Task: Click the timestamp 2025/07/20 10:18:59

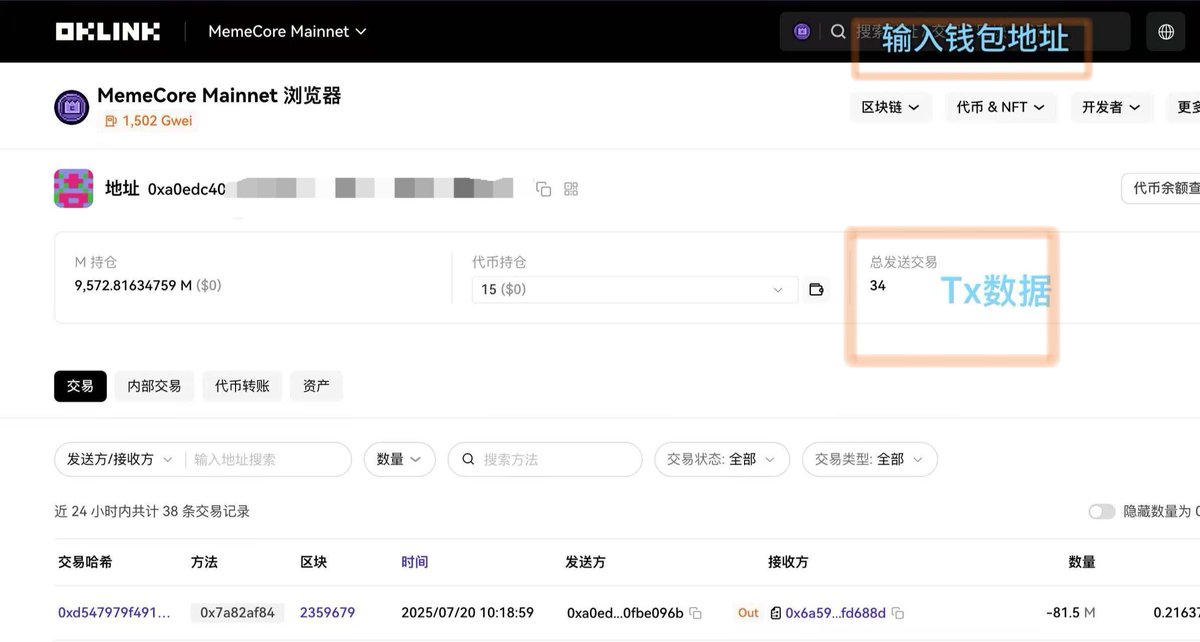Action: (x=467, y=612)
